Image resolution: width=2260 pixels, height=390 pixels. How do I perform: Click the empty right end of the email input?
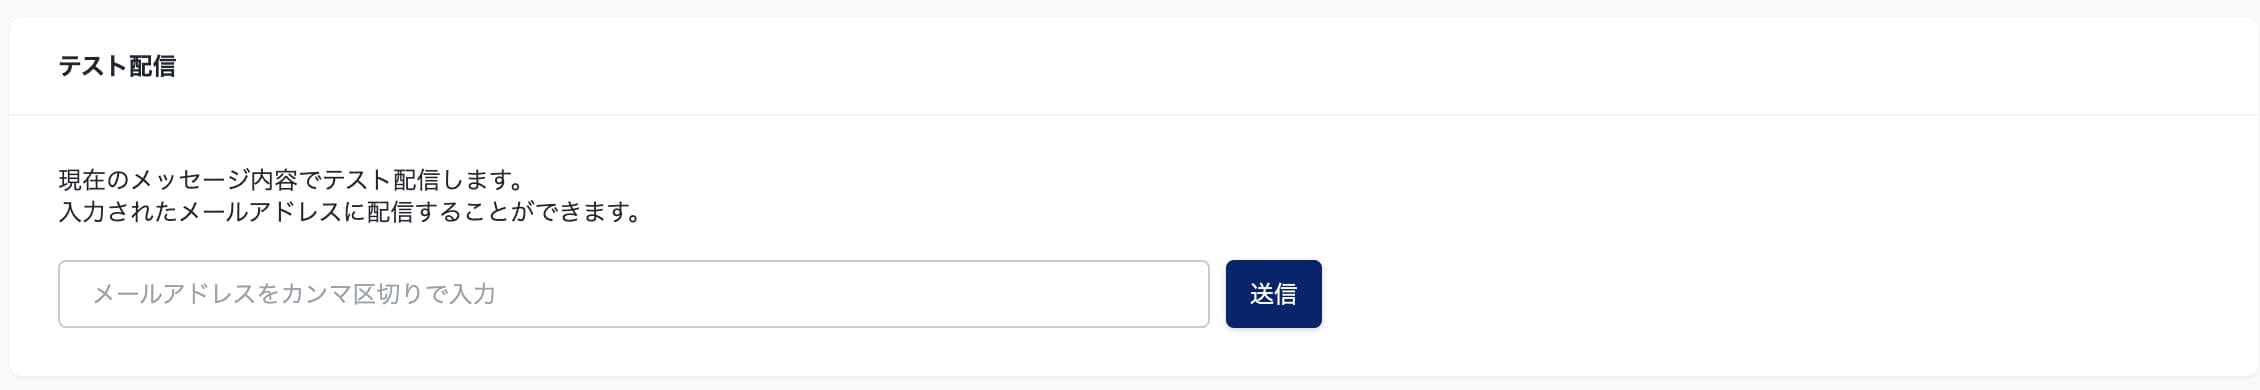1100,294
